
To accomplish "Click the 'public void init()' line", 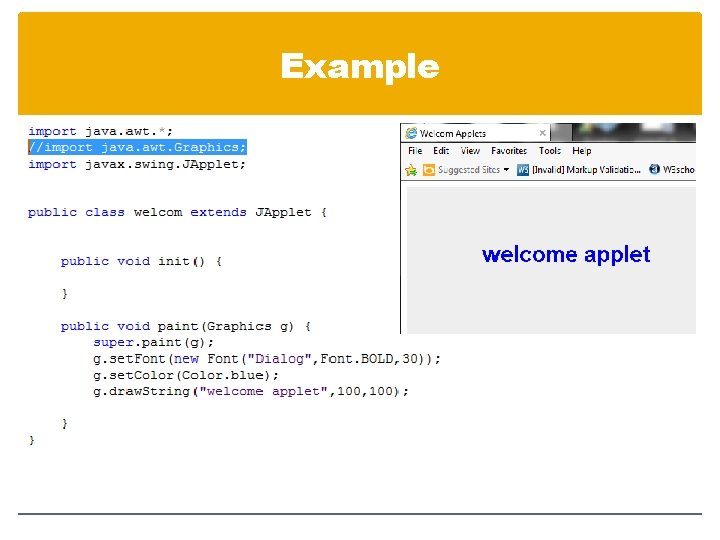I will (141, 261).
